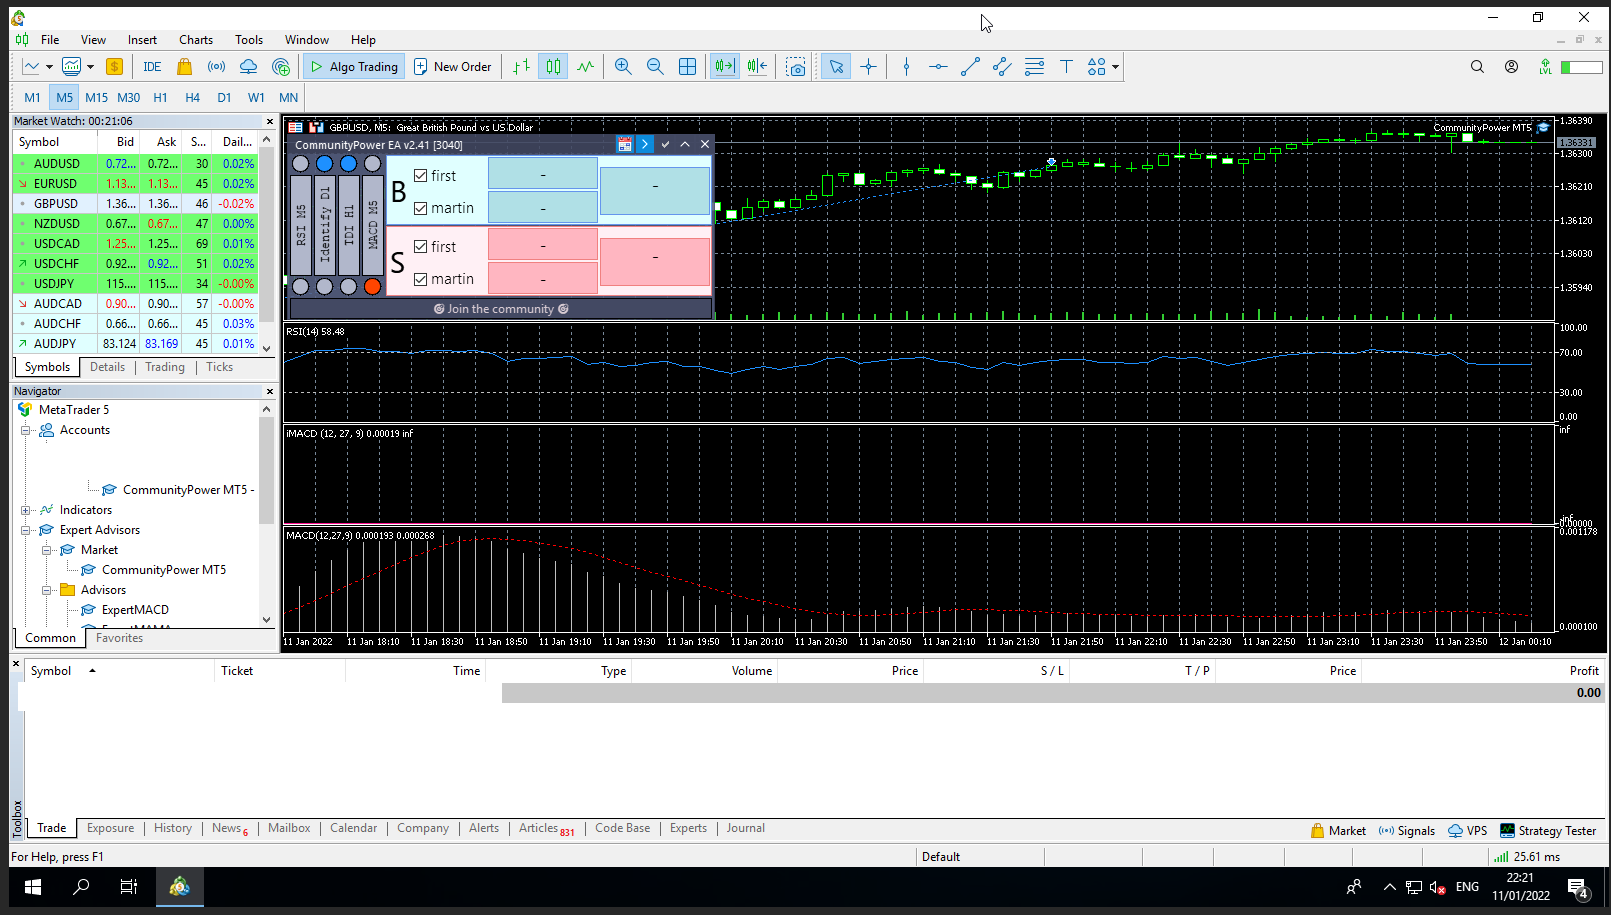Toggle the blue circle above IDI H1
Viewport: 1611px width, 915px height.
point(348,163)
